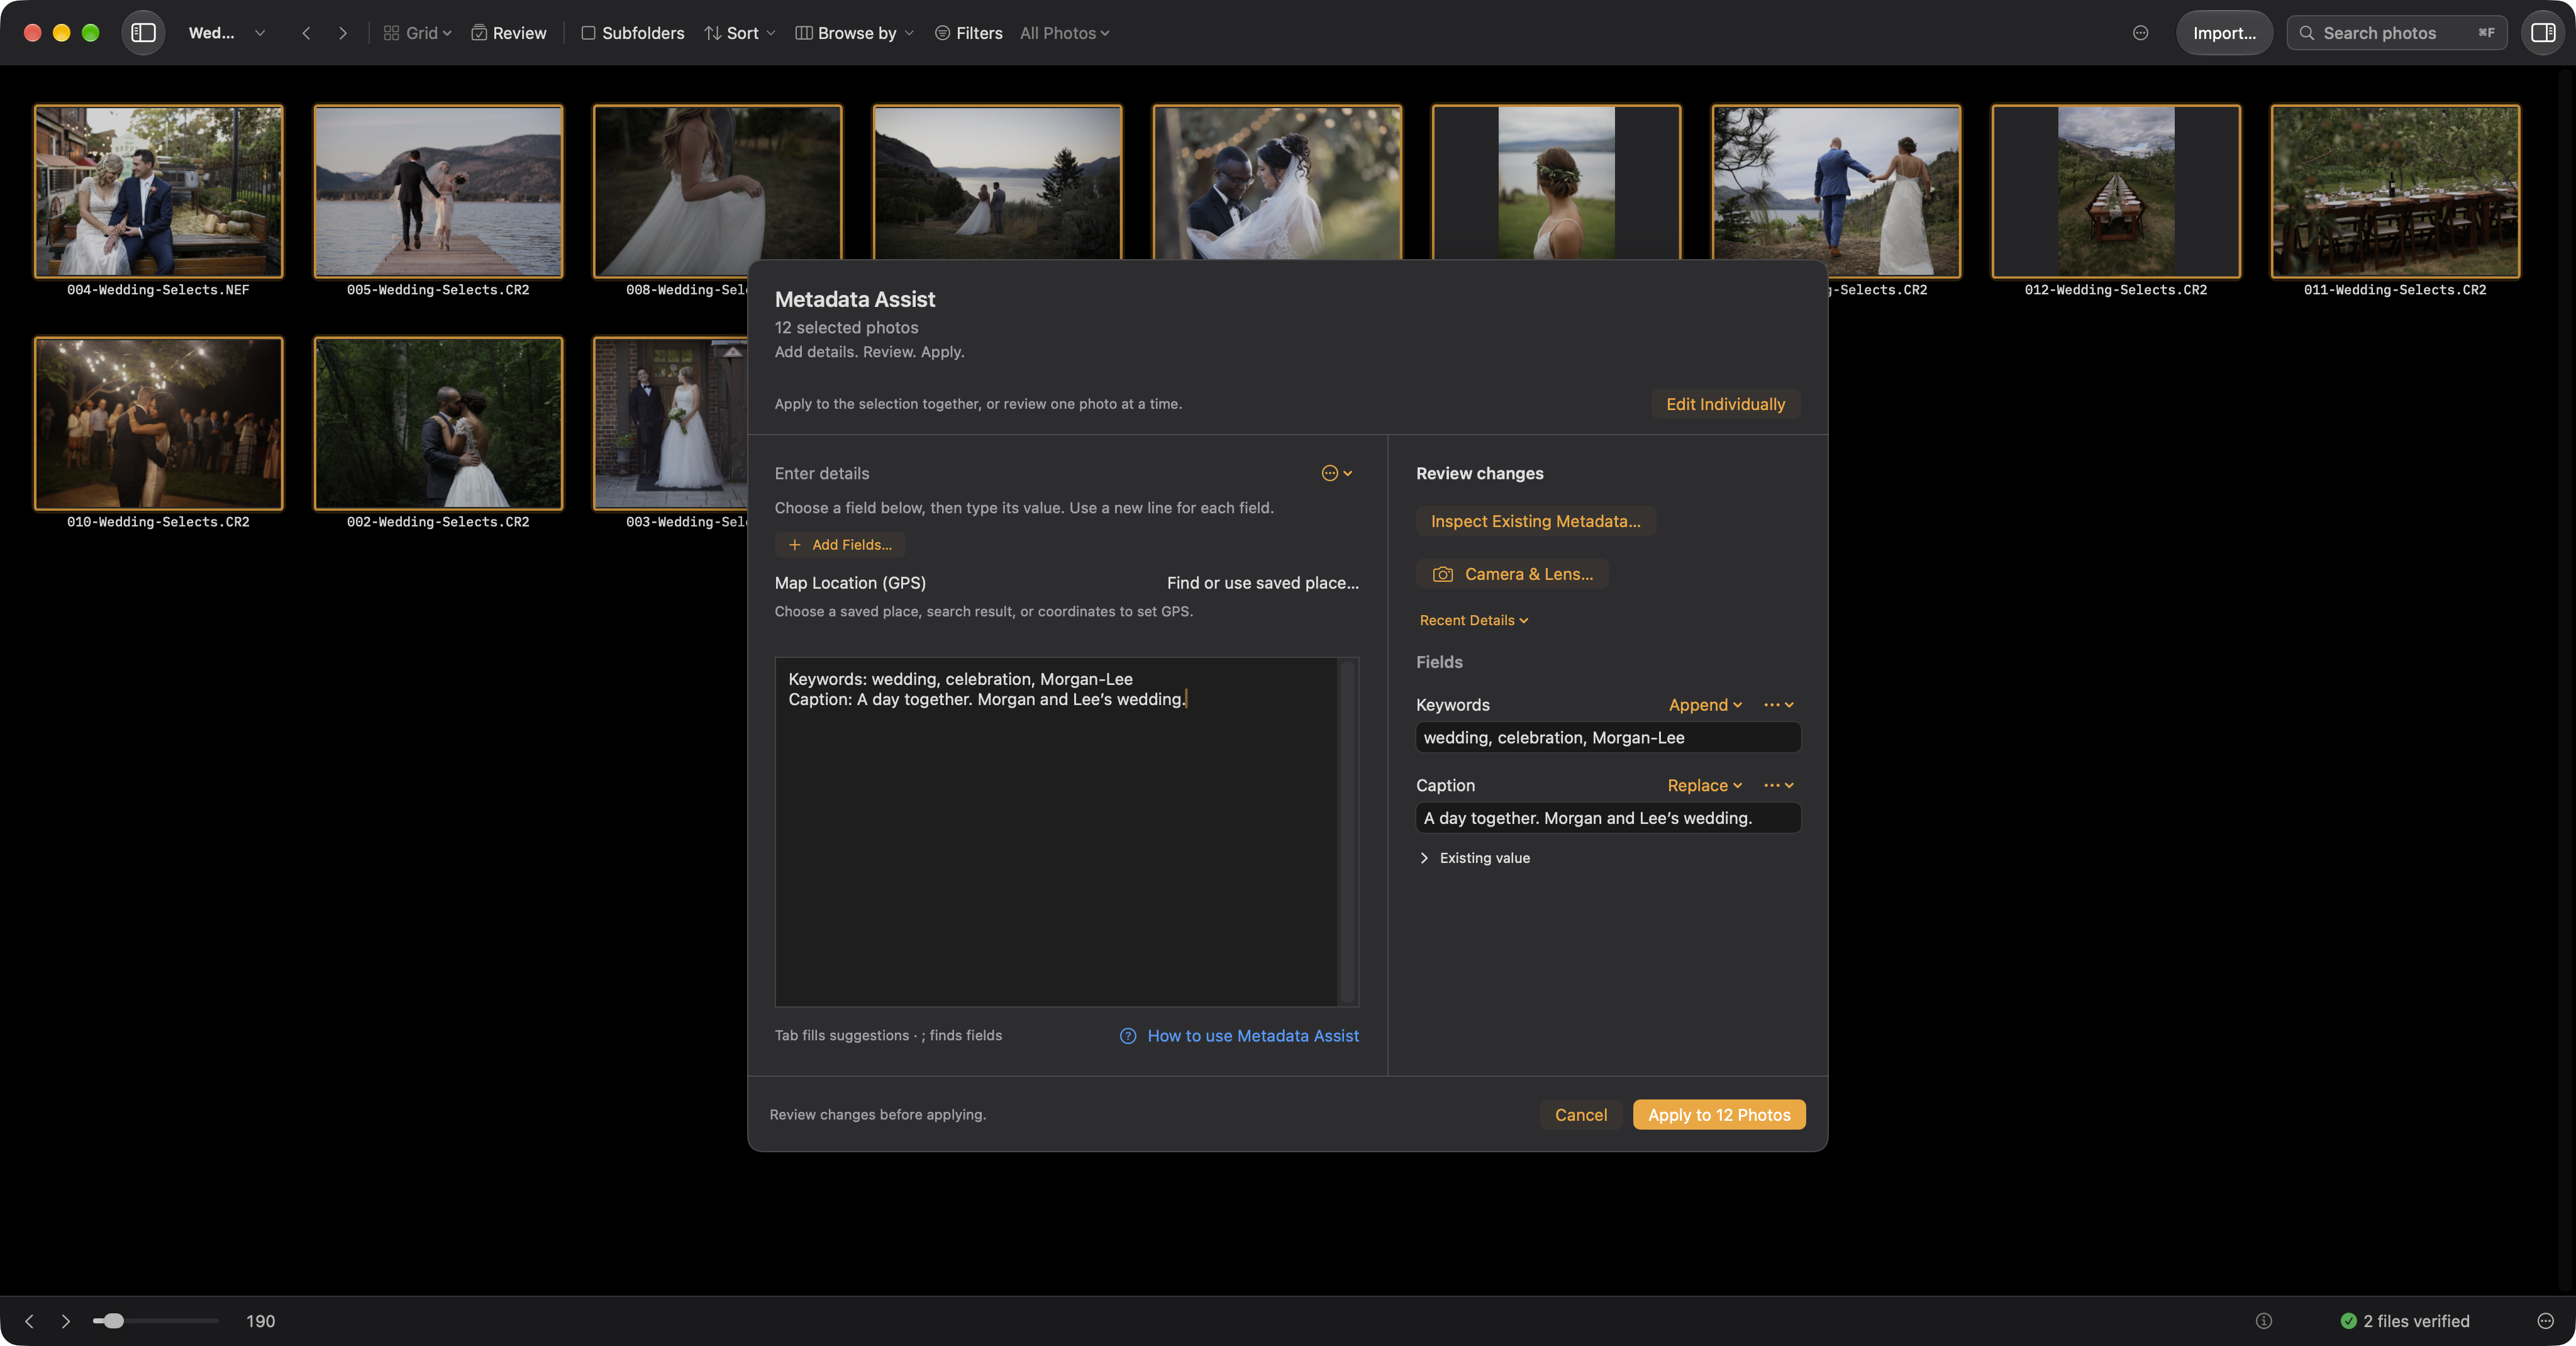This screenshot has width=2576, height=1346.
Task: Click the Edit Individually button
Action: pos(1725,404)
